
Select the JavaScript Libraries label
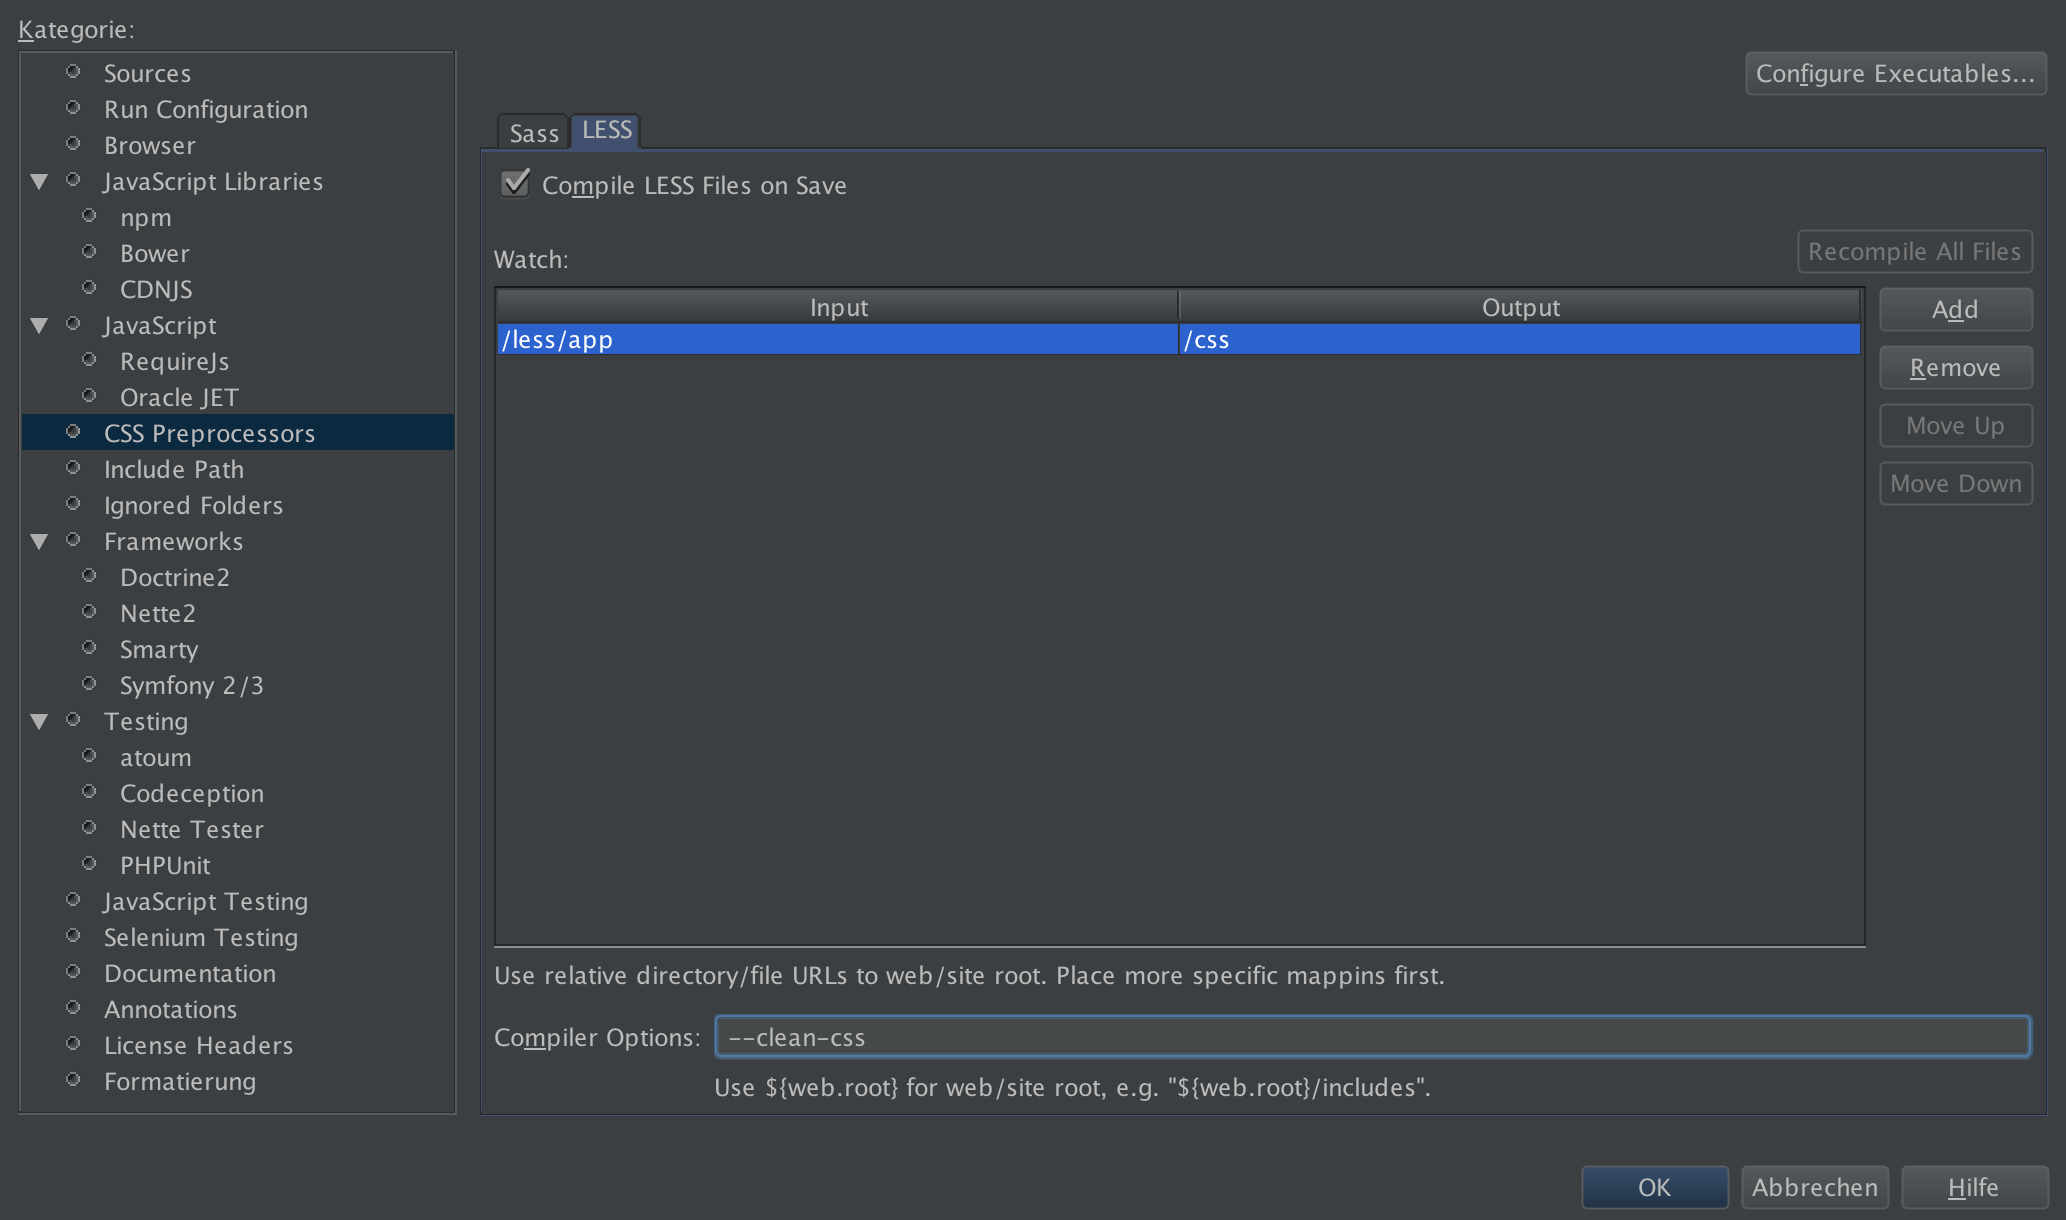click(x=213, y=182)
